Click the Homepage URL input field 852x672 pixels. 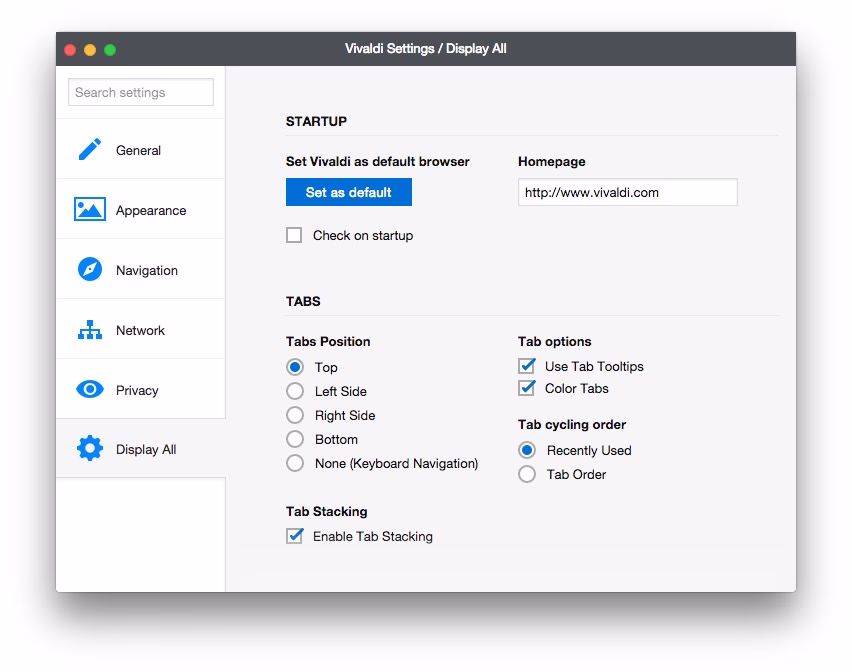(x=628, y=192)
